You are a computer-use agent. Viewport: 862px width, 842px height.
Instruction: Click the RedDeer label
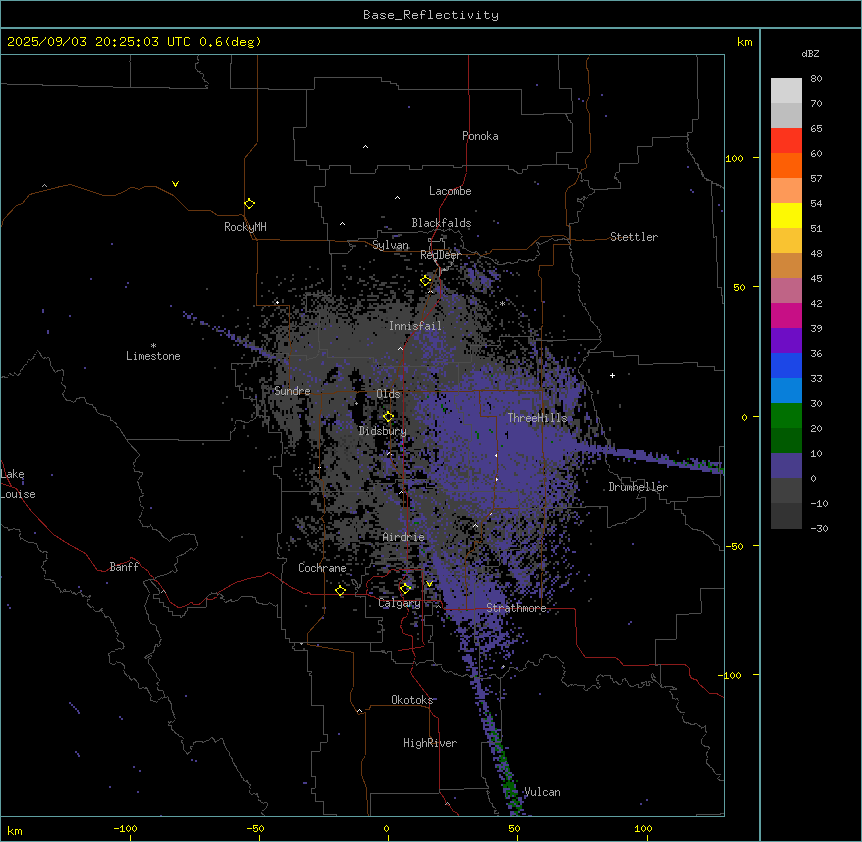pos(440,255)
